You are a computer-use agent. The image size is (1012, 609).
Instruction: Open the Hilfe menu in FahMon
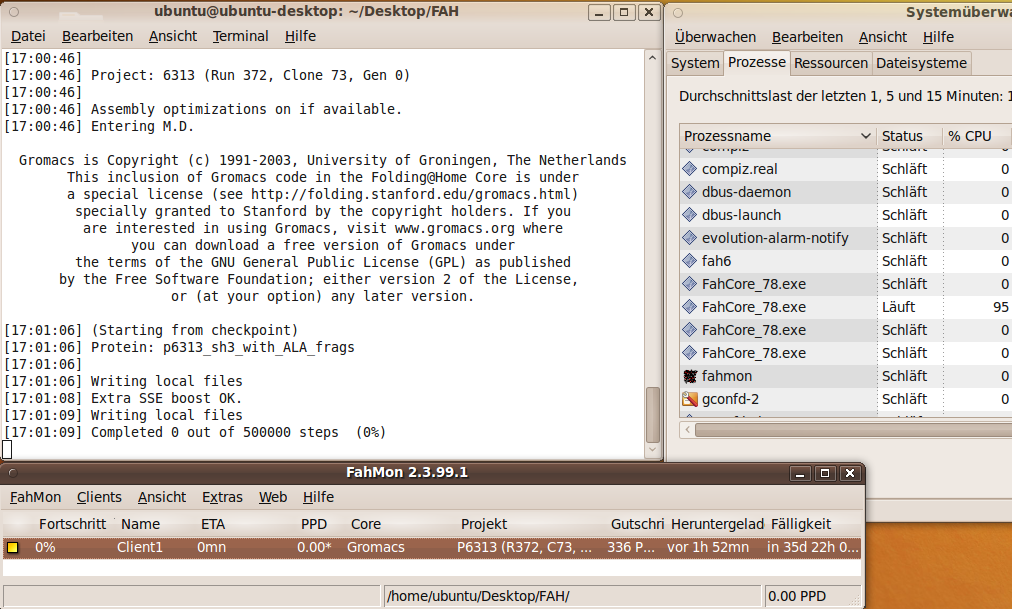pyautogui.click(x=318, y=497)
